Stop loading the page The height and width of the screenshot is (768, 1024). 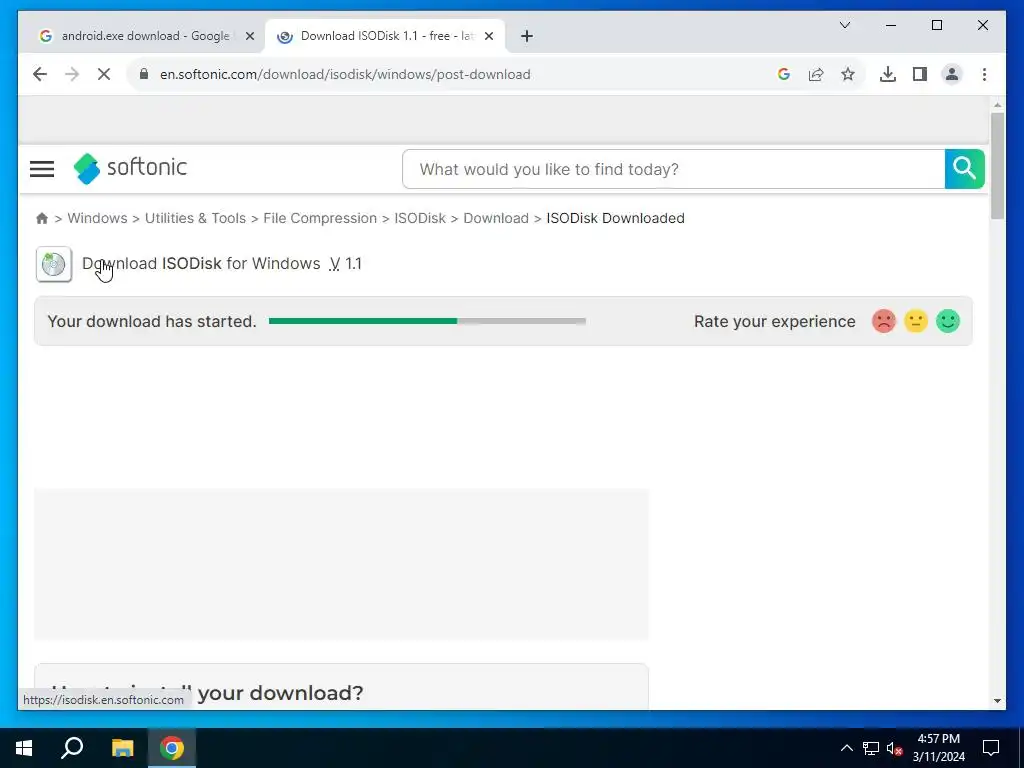104,74
